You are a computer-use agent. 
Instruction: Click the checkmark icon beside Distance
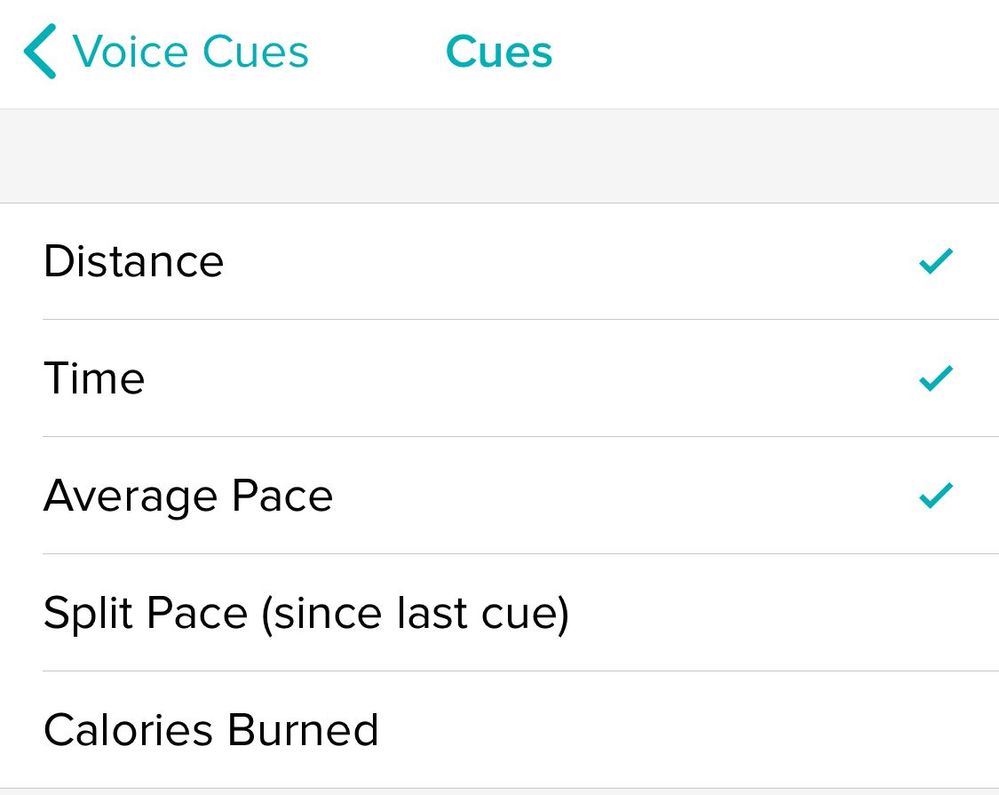[936, 262]
